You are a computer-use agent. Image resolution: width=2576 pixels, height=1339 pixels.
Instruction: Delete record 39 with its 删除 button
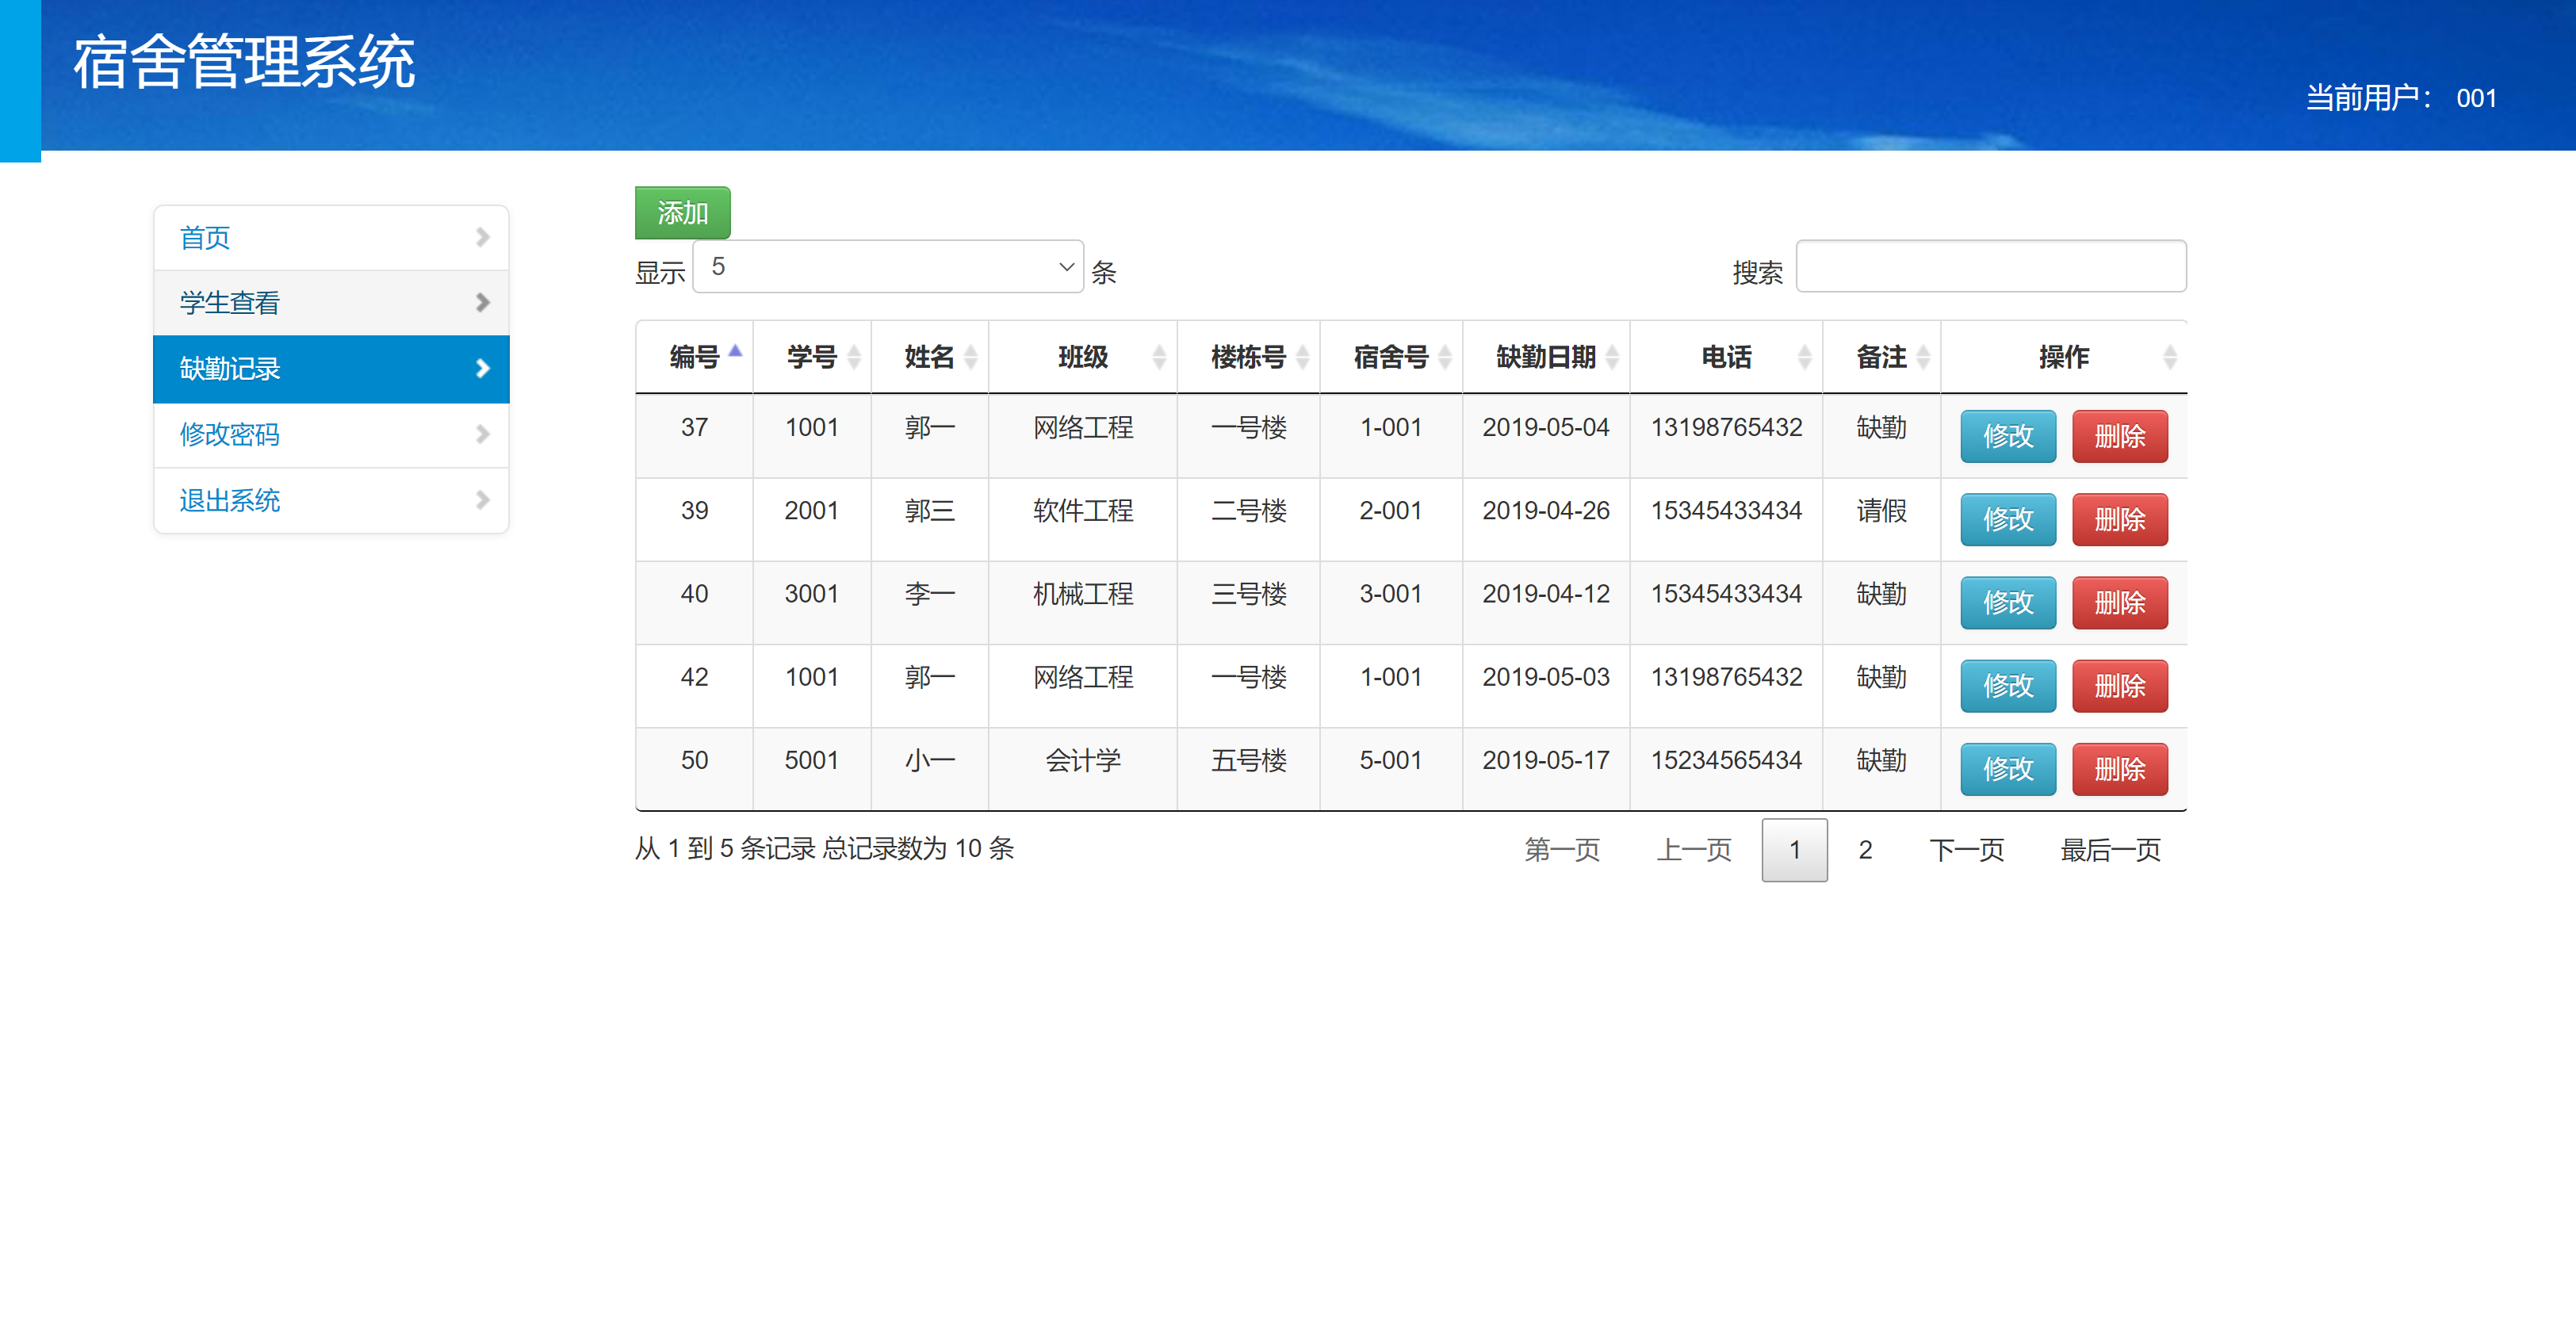click(2120, 519)
